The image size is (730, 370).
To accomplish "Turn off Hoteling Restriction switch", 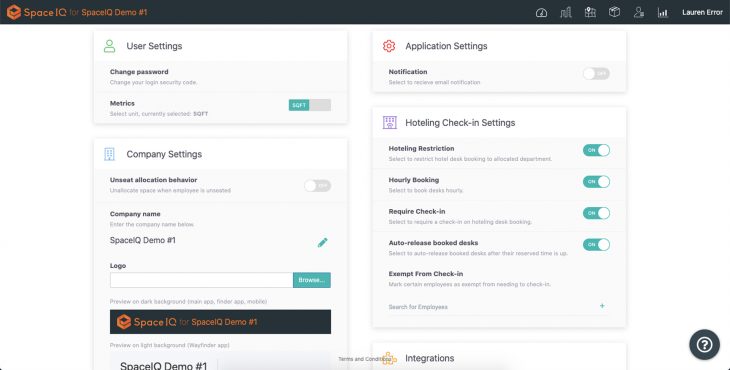I will pos(596,150).
